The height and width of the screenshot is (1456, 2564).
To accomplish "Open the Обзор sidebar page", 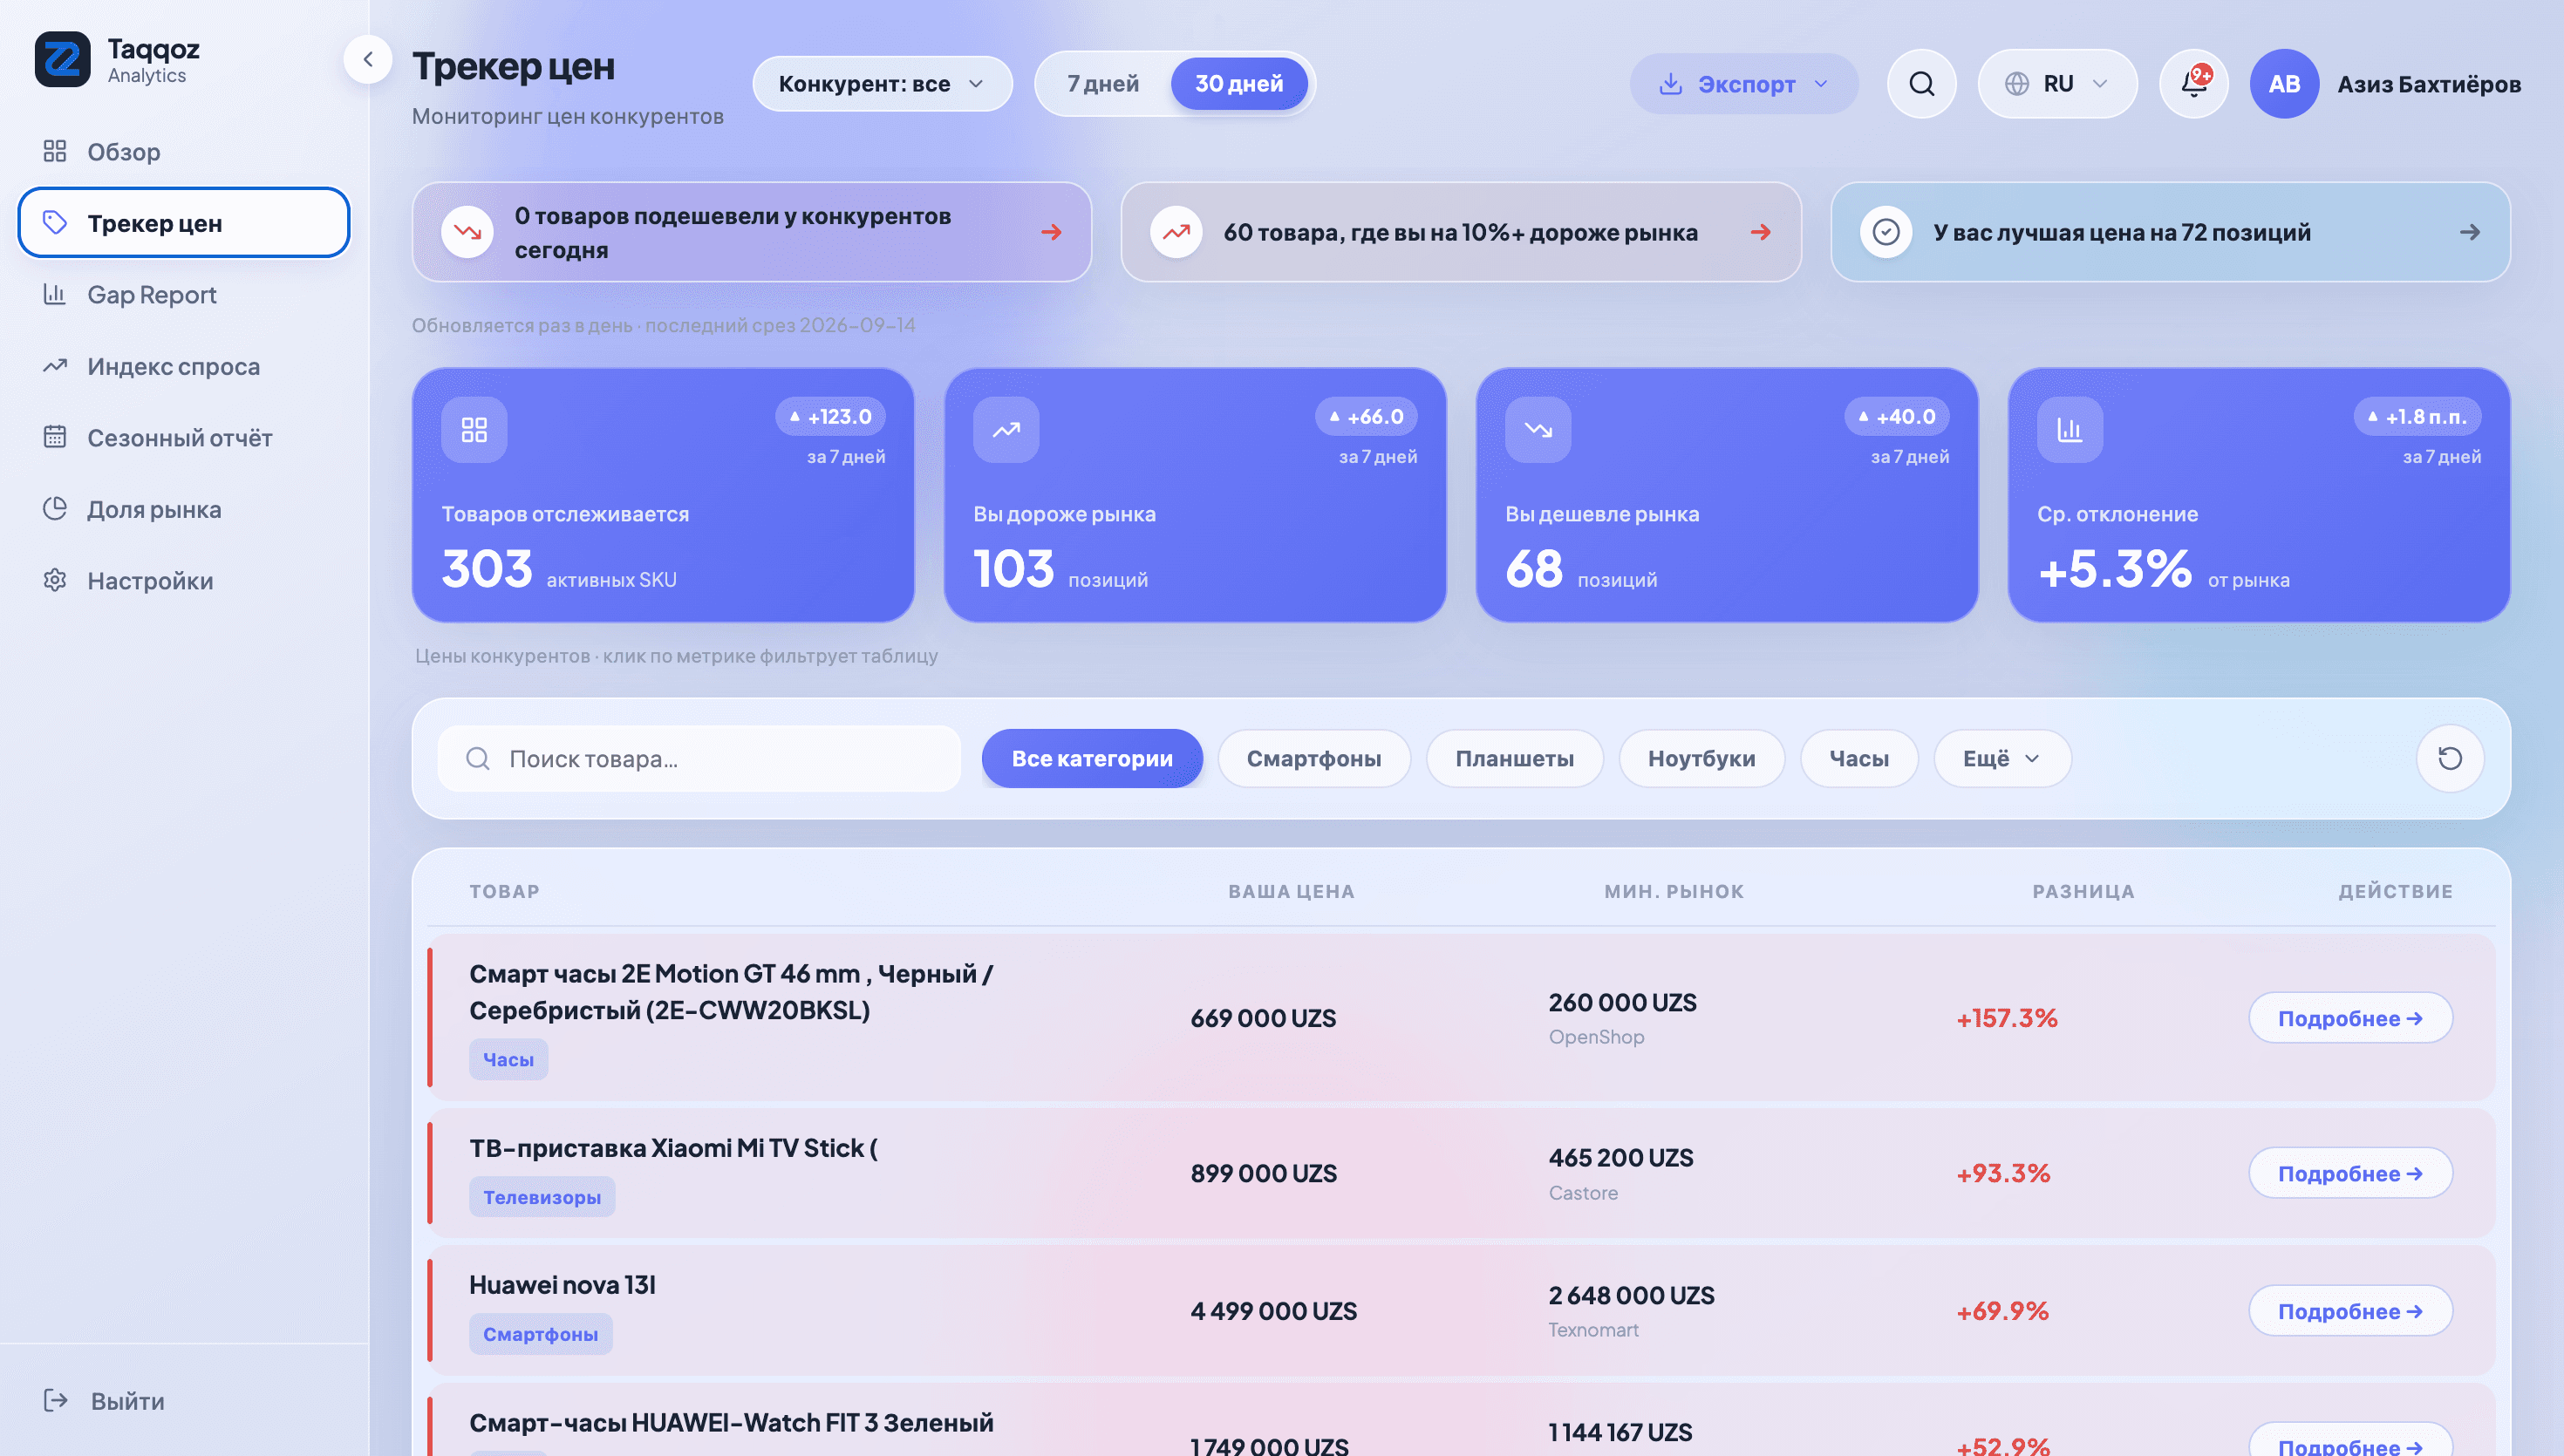I will (x=183, y=152).
